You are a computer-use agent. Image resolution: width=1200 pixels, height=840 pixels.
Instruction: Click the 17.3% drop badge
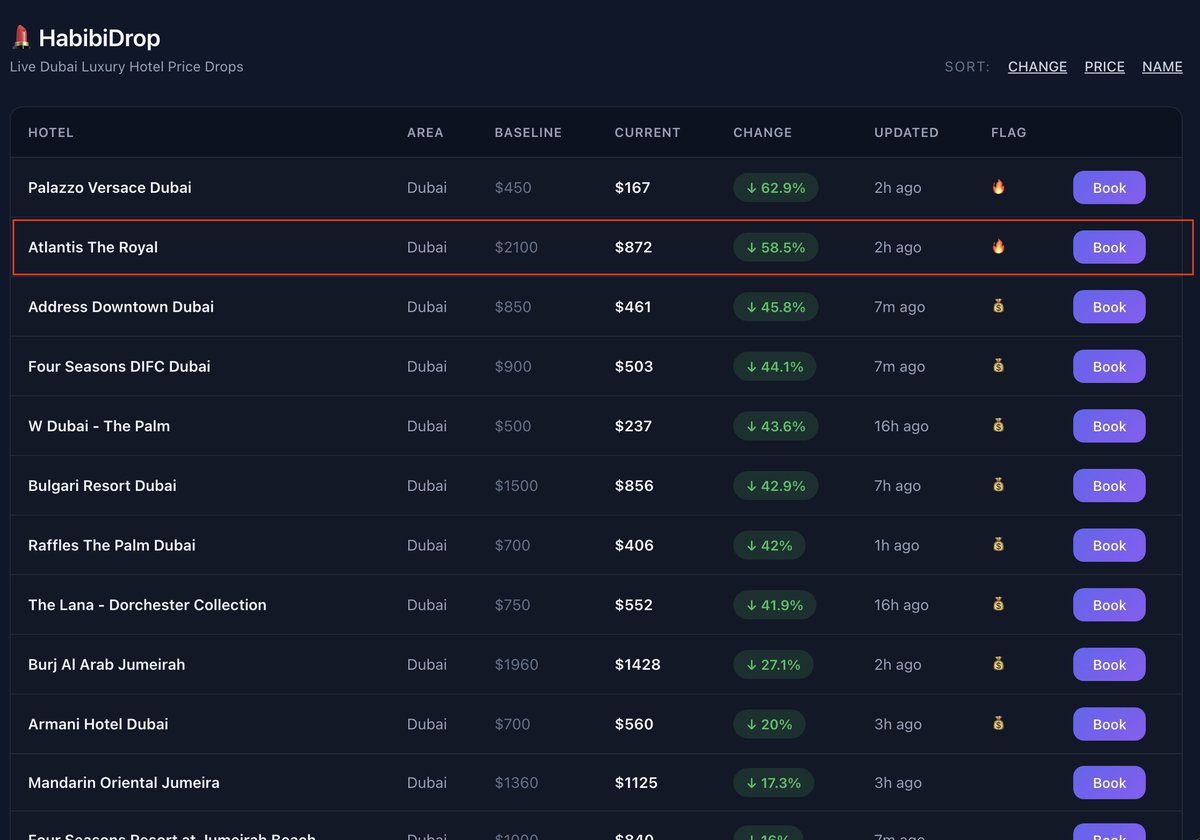point(773,783)
